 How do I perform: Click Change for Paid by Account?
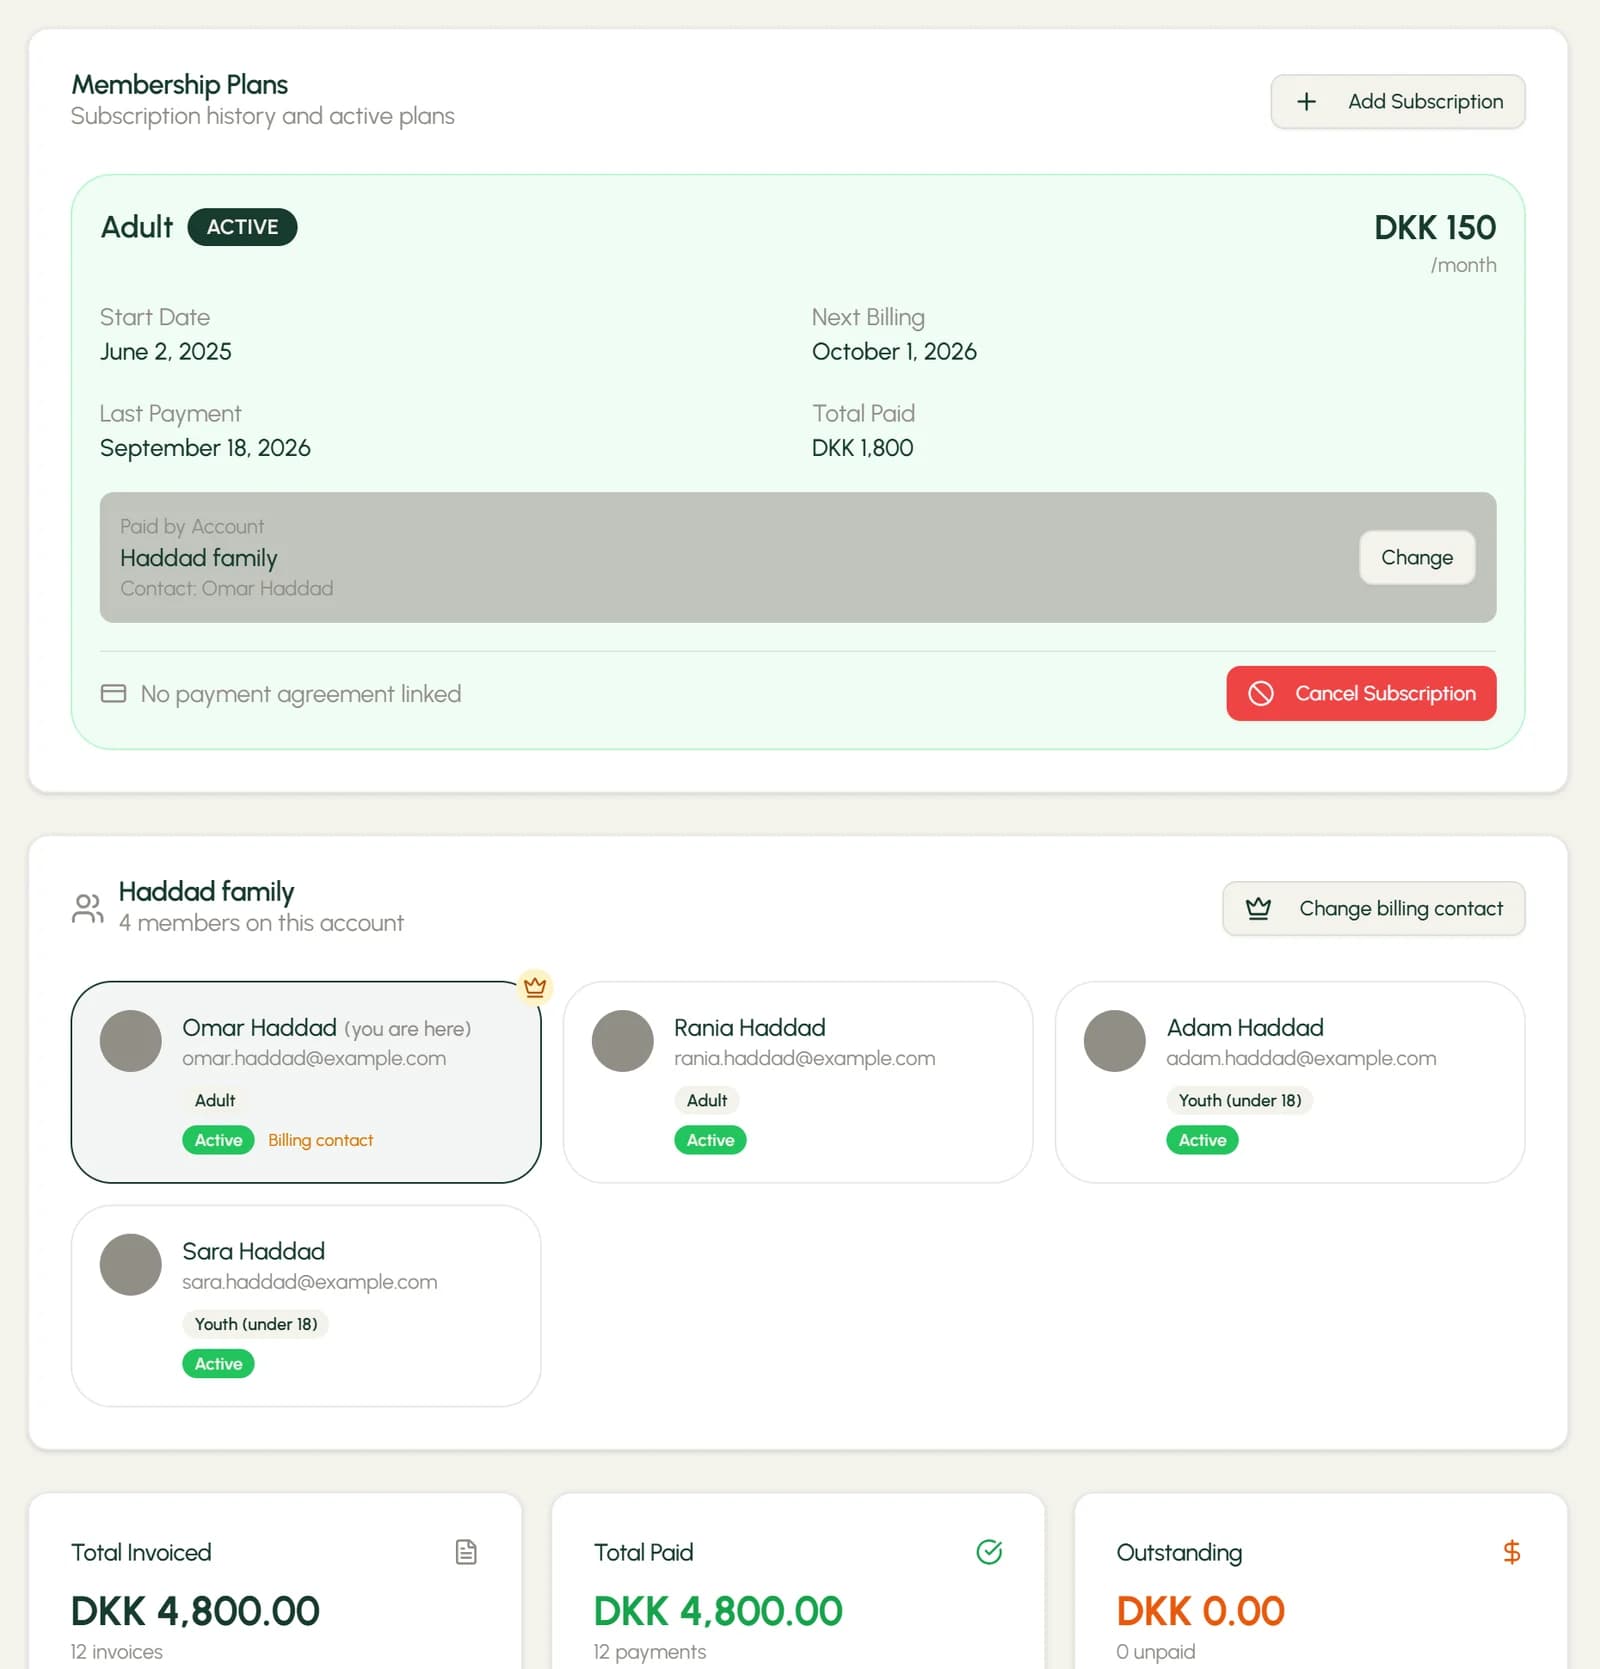[1417, 557]
